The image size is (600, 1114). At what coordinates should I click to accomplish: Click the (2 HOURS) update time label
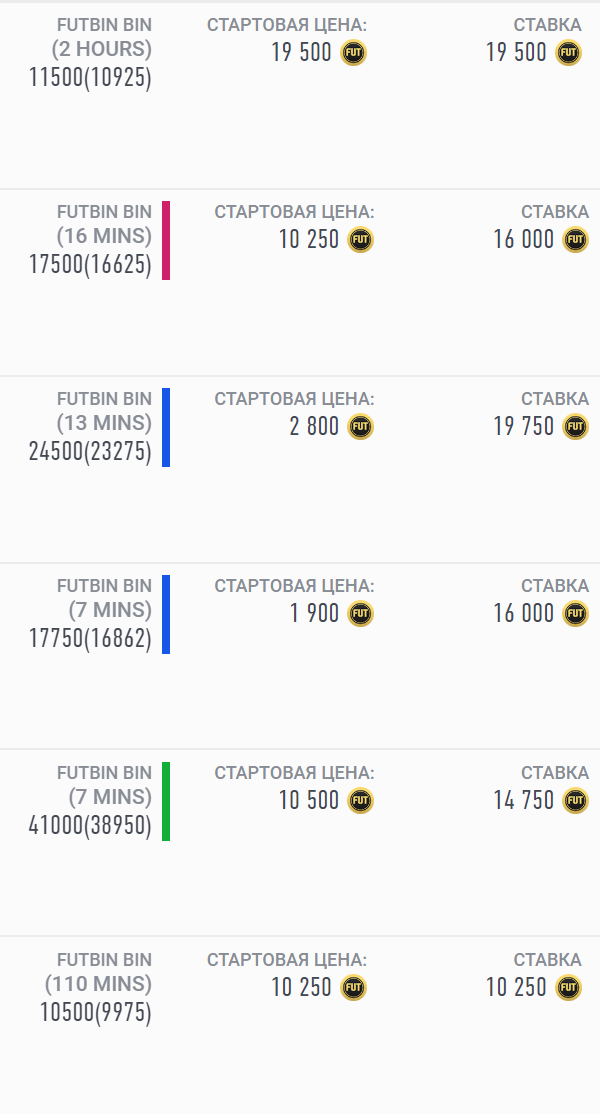(101, 49)
